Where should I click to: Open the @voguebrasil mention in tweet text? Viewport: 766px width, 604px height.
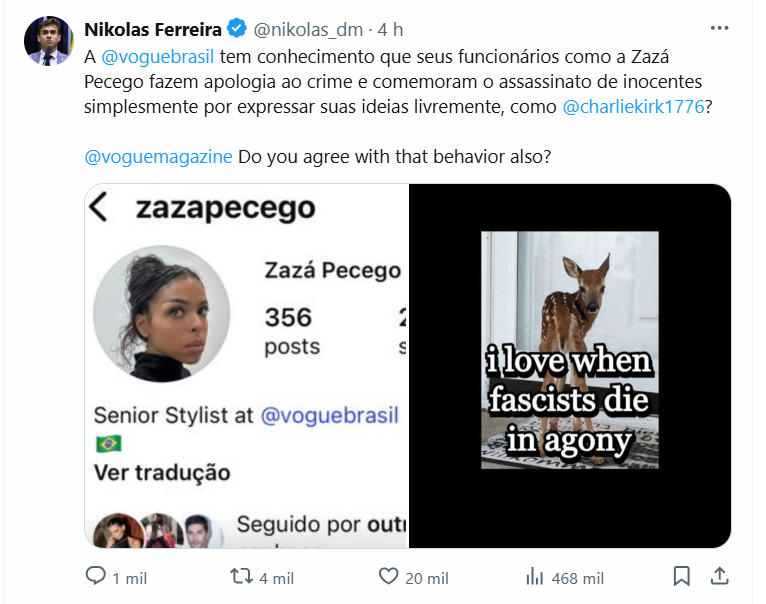coord(158,57)
